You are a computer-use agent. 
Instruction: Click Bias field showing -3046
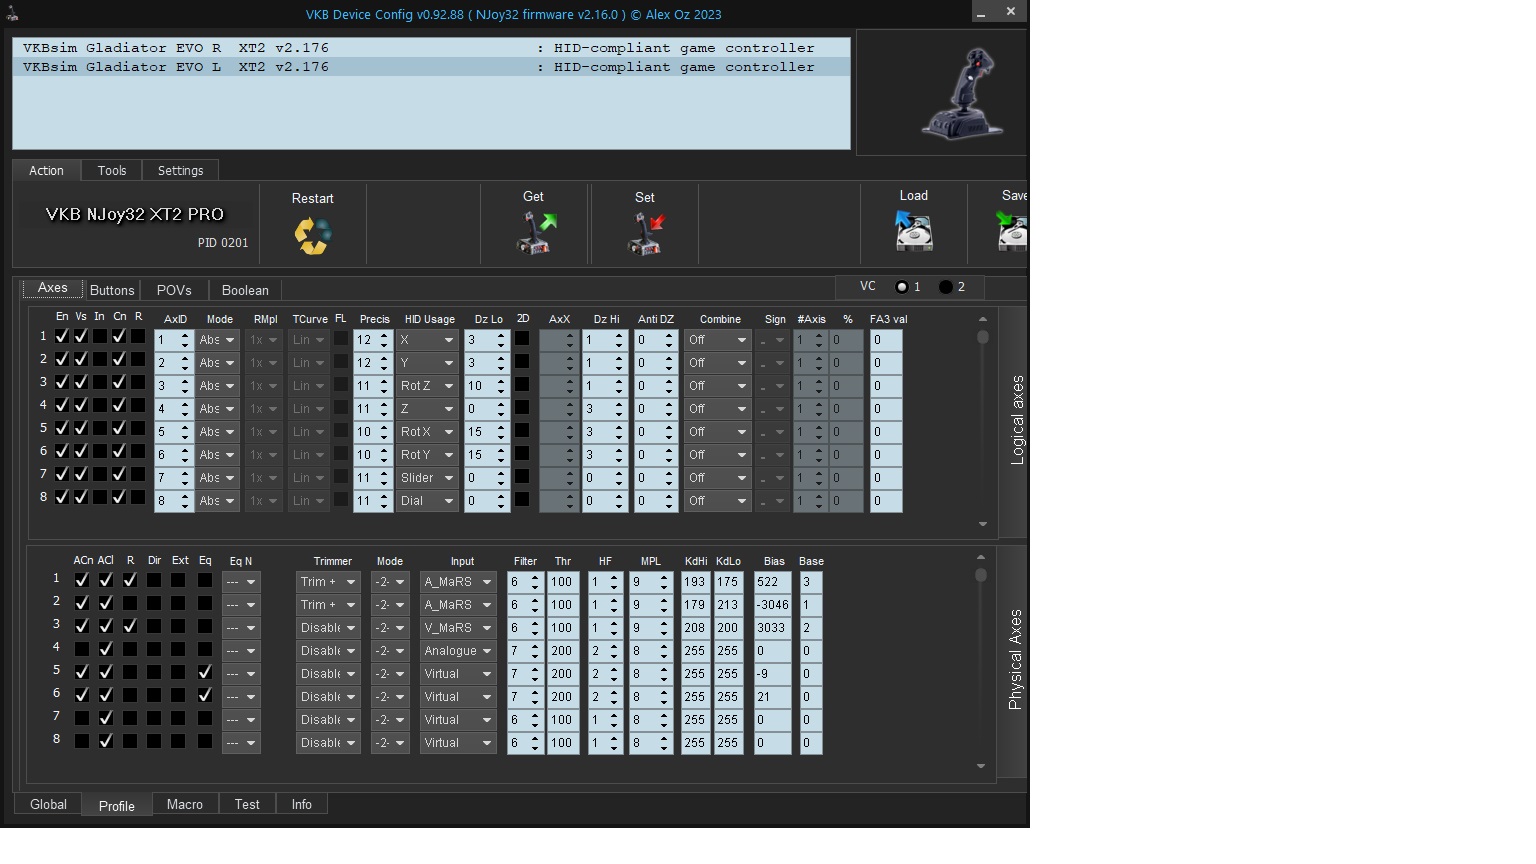coord(773,605)
